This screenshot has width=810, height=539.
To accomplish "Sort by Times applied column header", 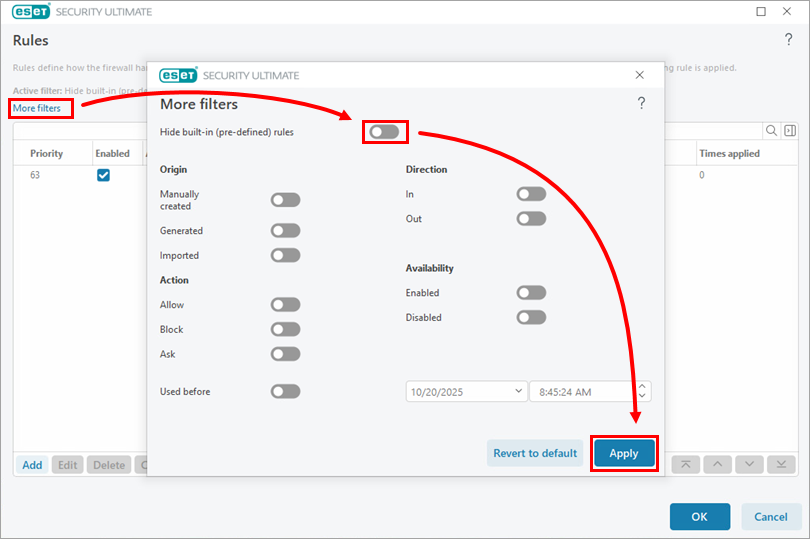I will click(729, 154).
